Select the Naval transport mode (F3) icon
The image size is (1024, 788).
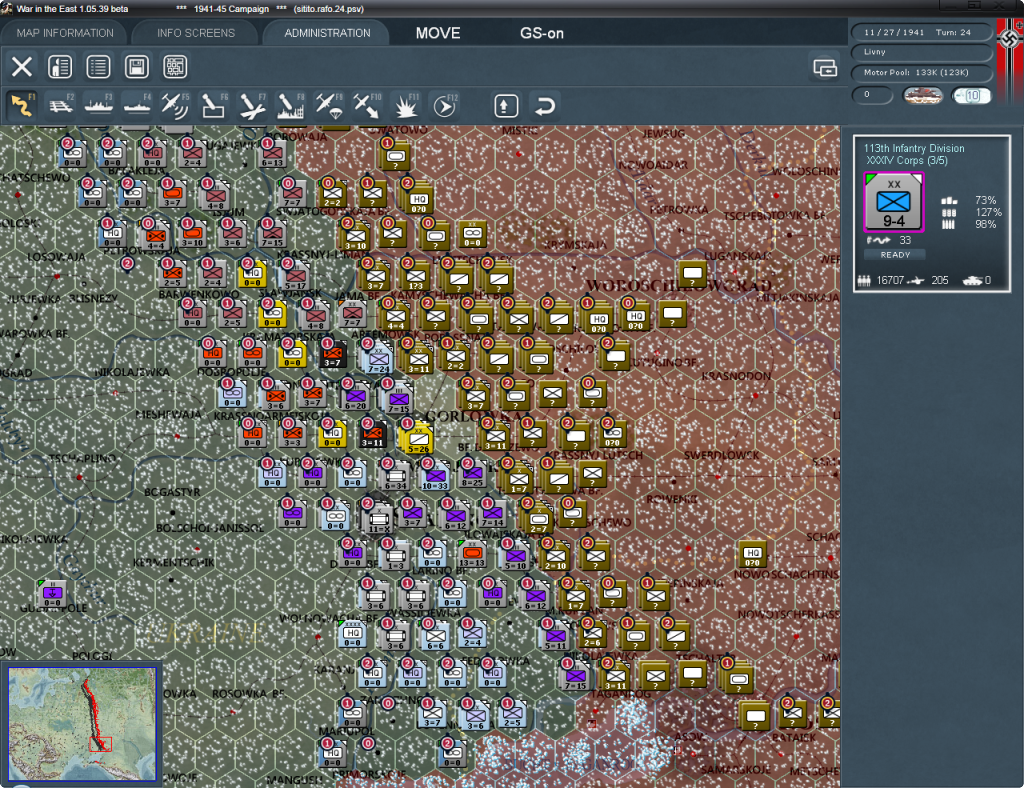pos(99,105)
